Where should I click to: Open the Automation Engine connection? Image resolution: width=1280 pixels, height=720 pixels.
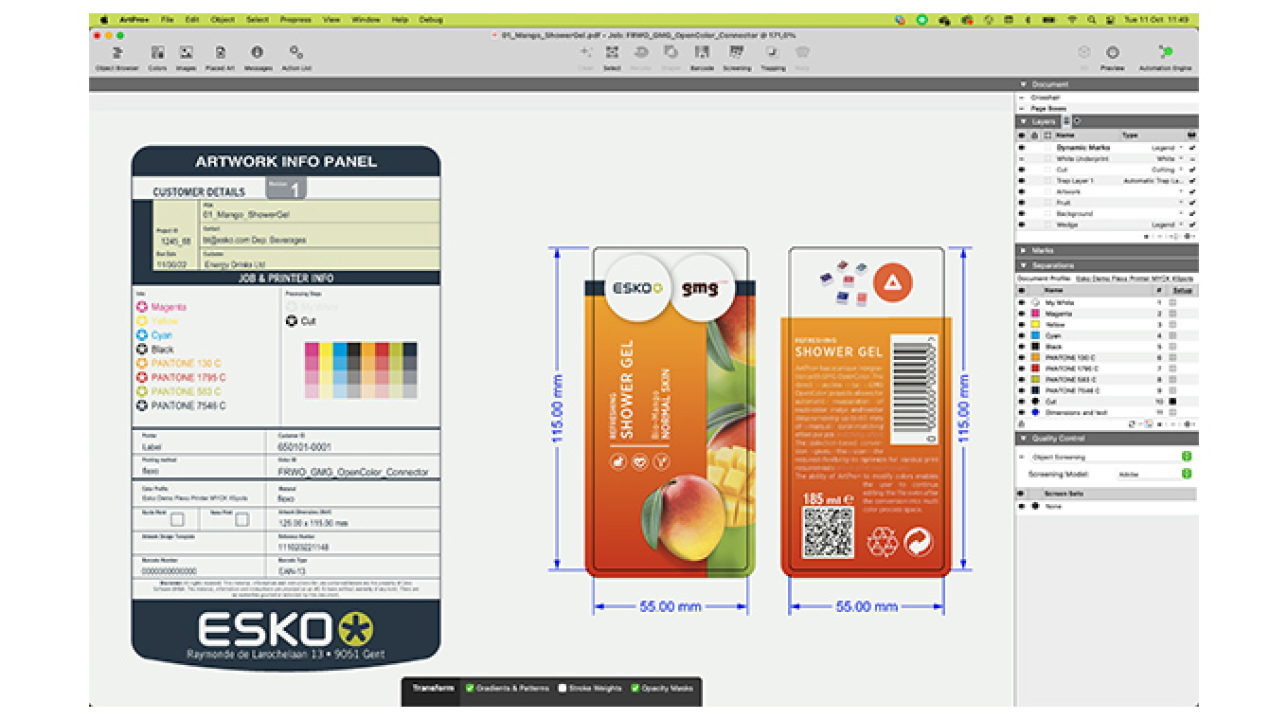point(1165,57)
